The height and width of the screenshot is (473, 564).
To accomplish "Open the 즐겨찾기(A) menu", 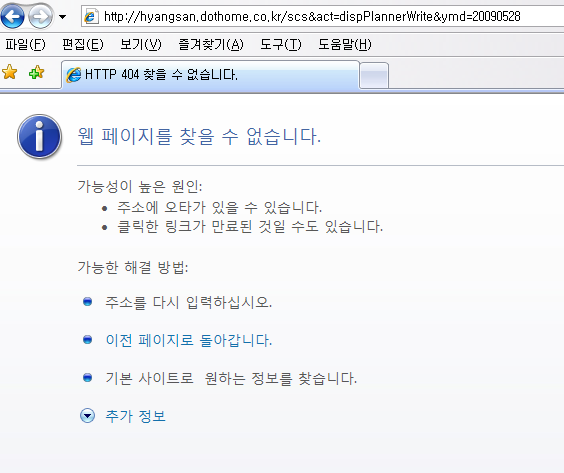I will 211,45.
